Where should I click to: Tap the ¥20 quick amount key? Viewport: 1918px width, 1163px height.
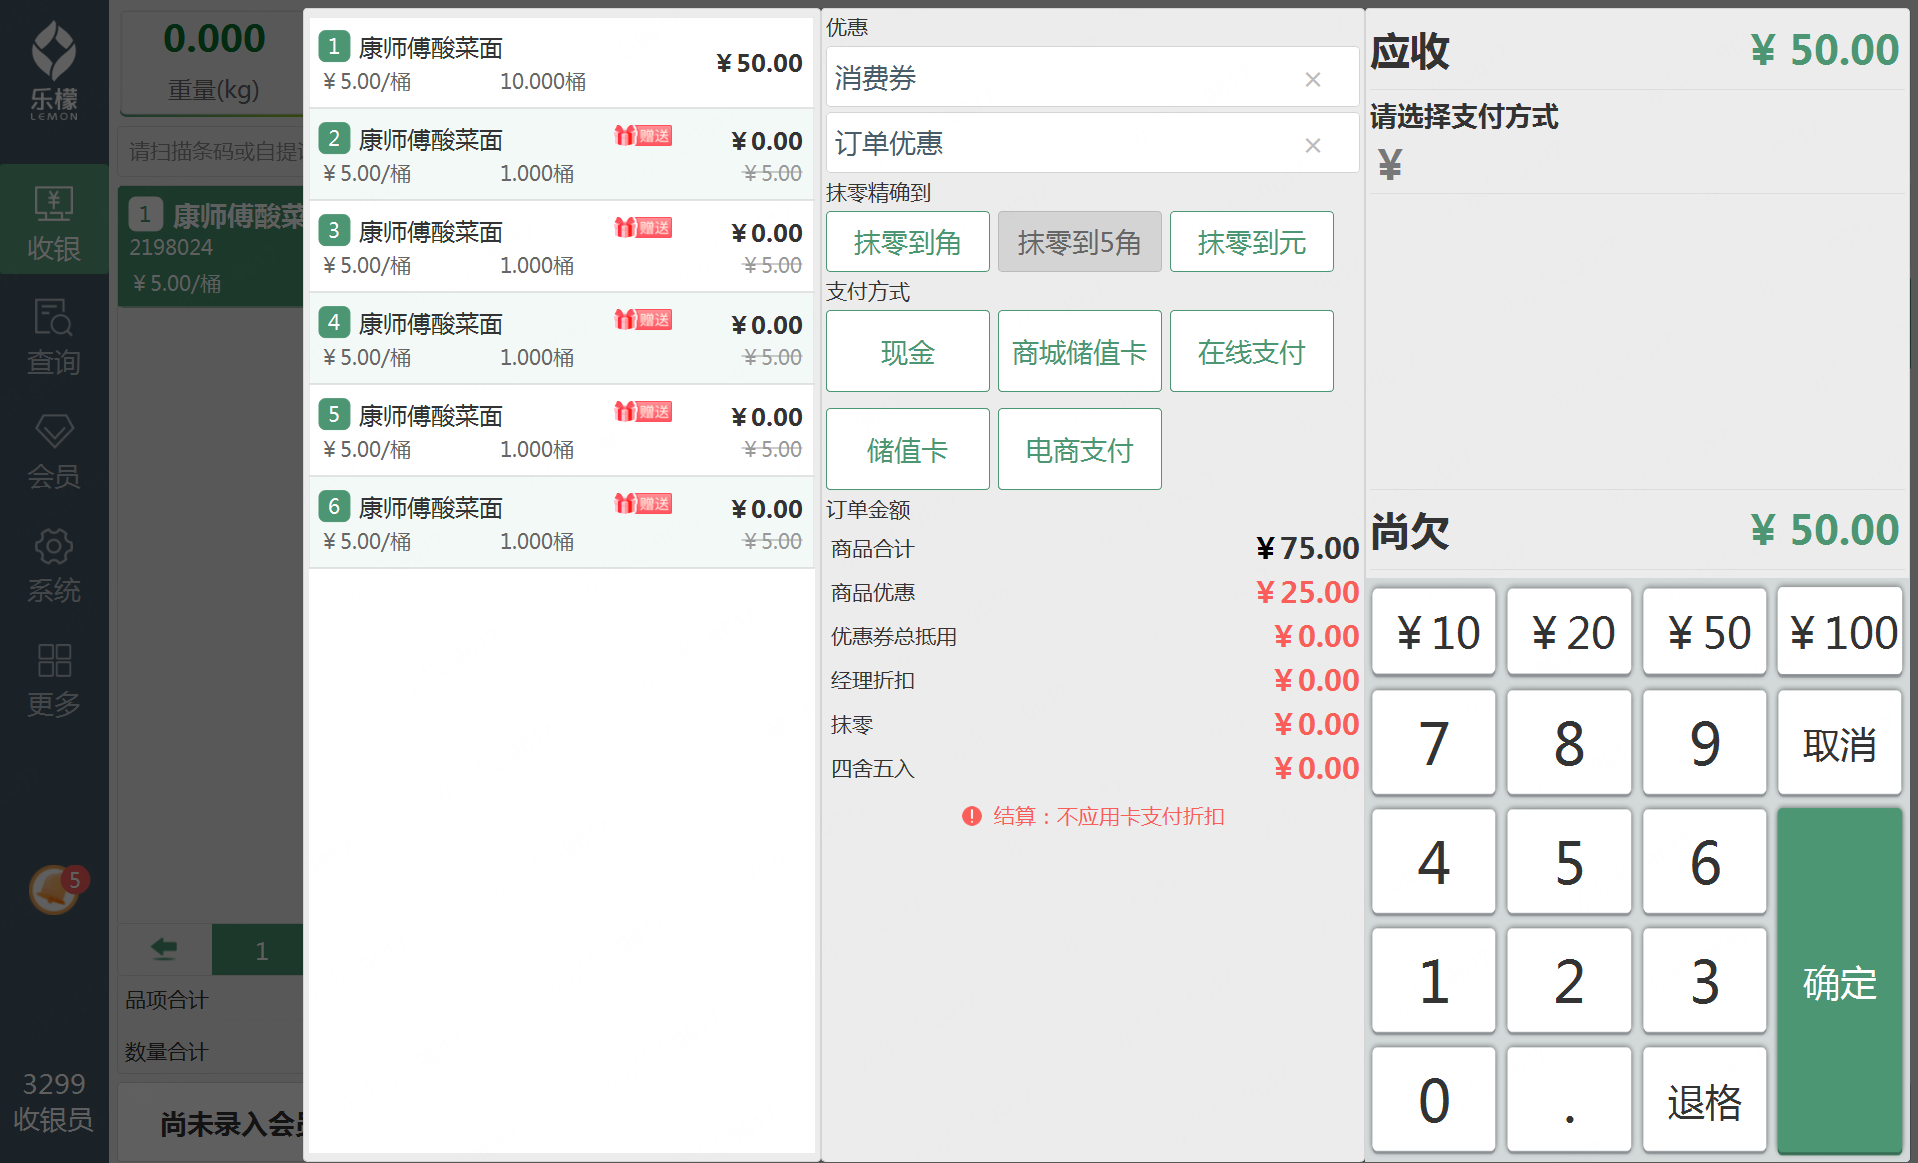1569,631
